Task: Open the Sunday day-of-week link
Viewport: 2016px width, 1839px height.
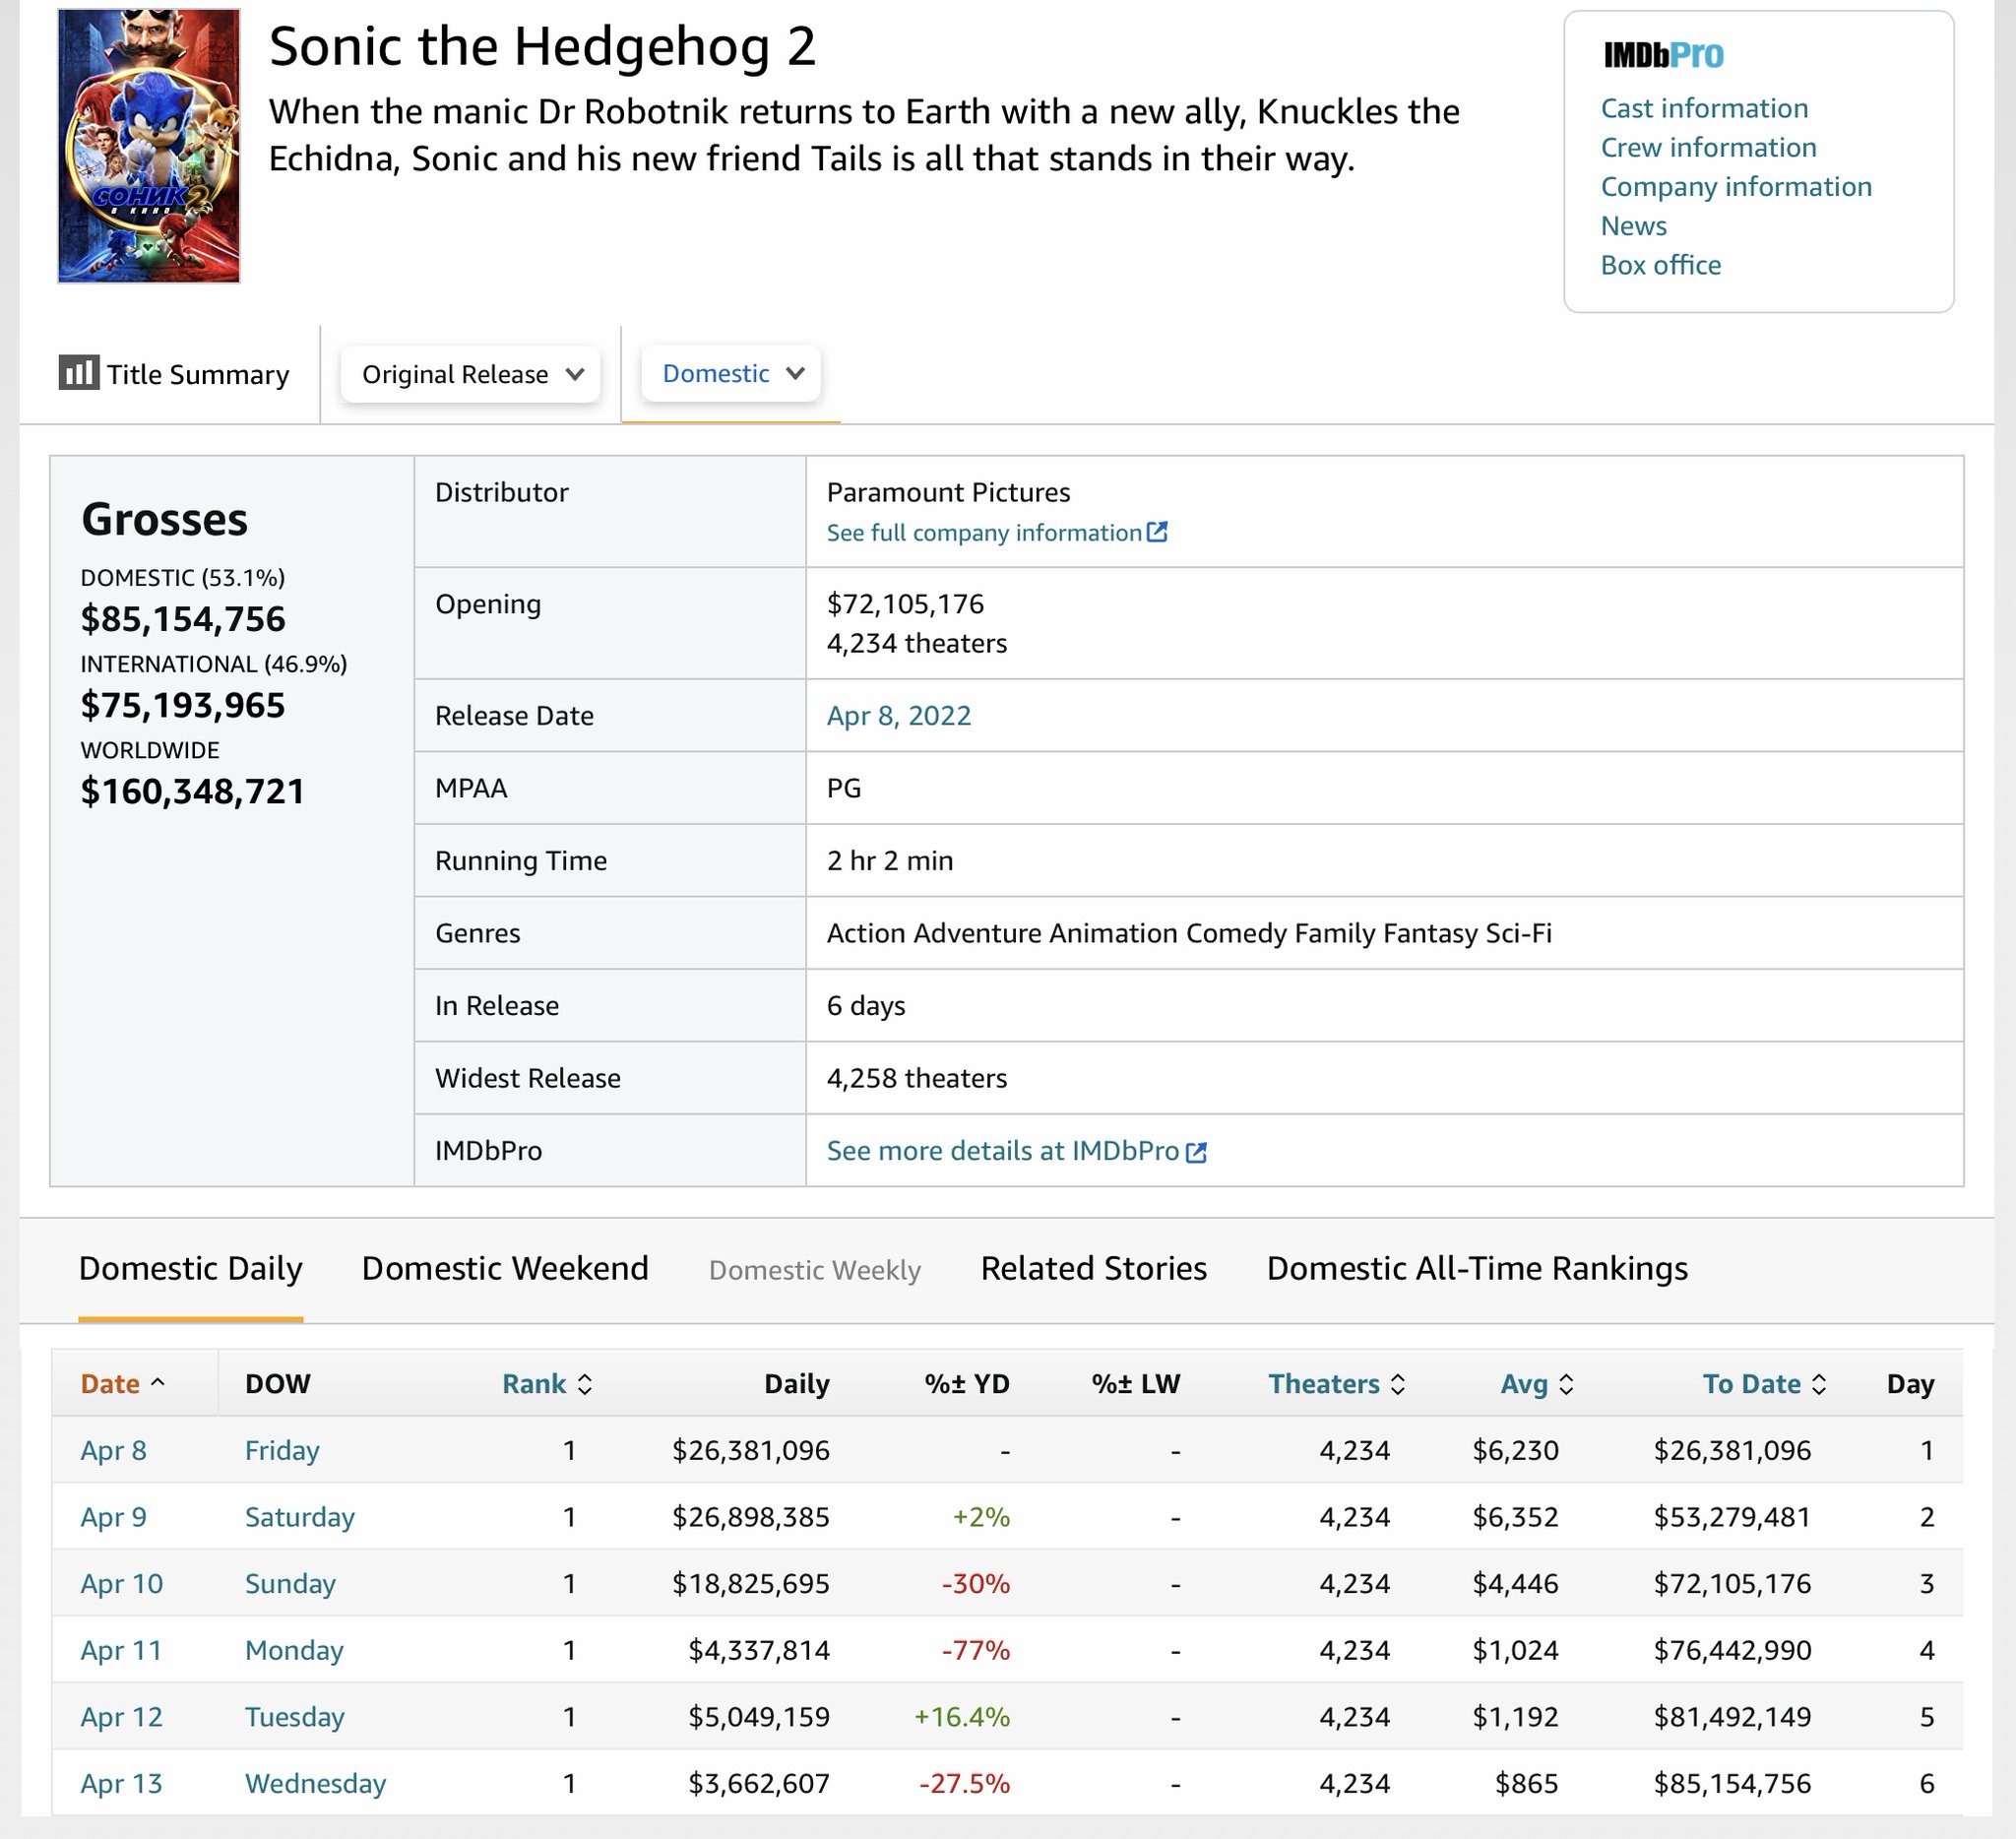Action: [x=290, y=1585]
